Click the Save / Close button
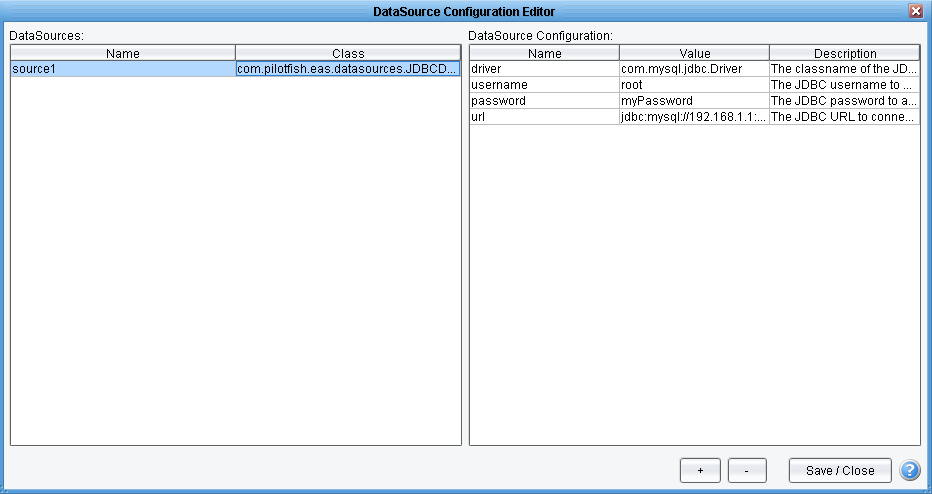932x494 pixels. click(840, 470)
